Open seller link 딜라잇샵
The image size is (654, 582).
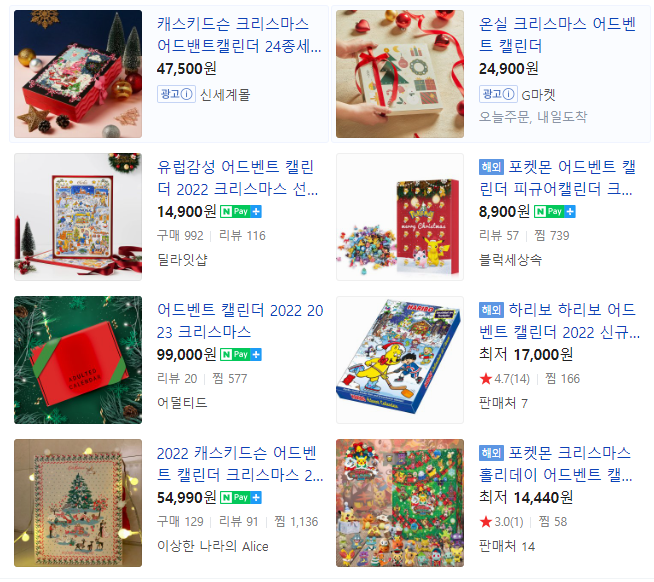point(182,260)
